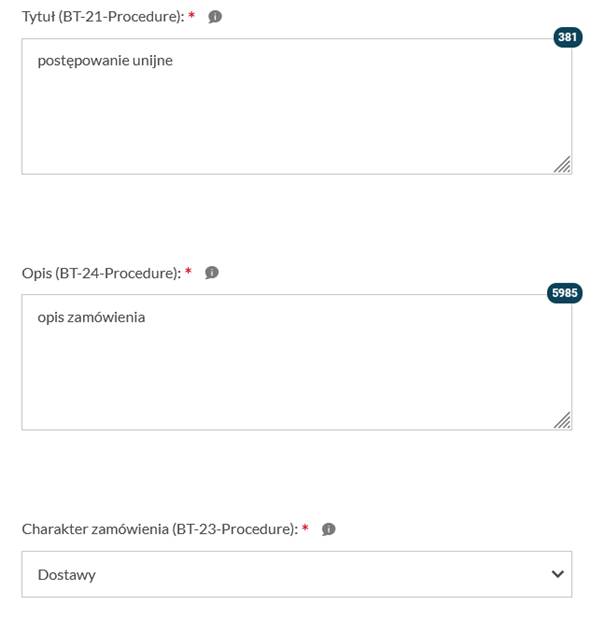Click resize handle of the Tytuł text area
The height and width of the screenshot is (620, 605).
(x=563, y=165)
